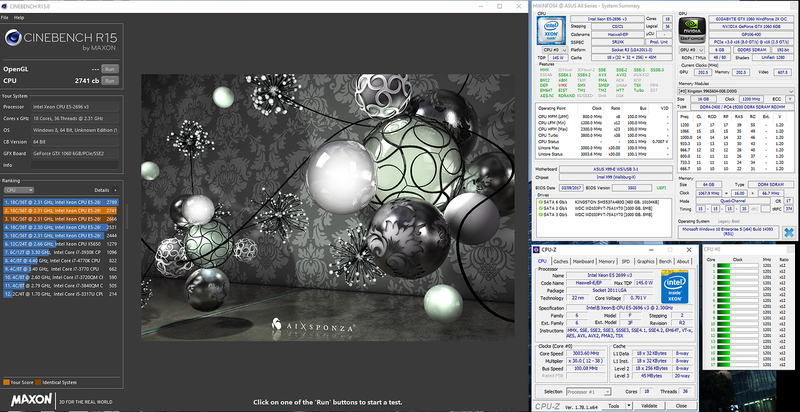Click the Validate button in CPU-Z
Screen dimensions: 800x412
(x=648, y=406)
